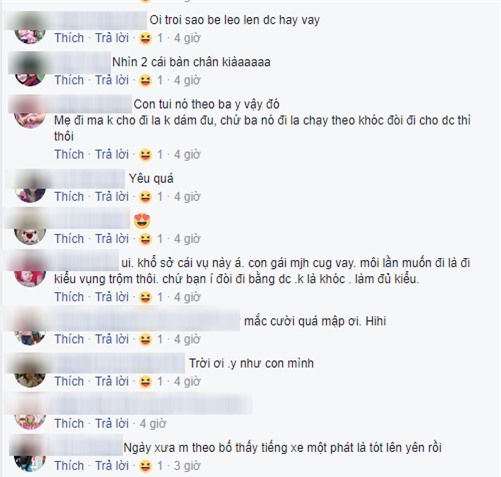Reply to 'Nhìn 2 cái bàn chân kiaaaaaa' comment via Trả lời

[x=112, y=80]
